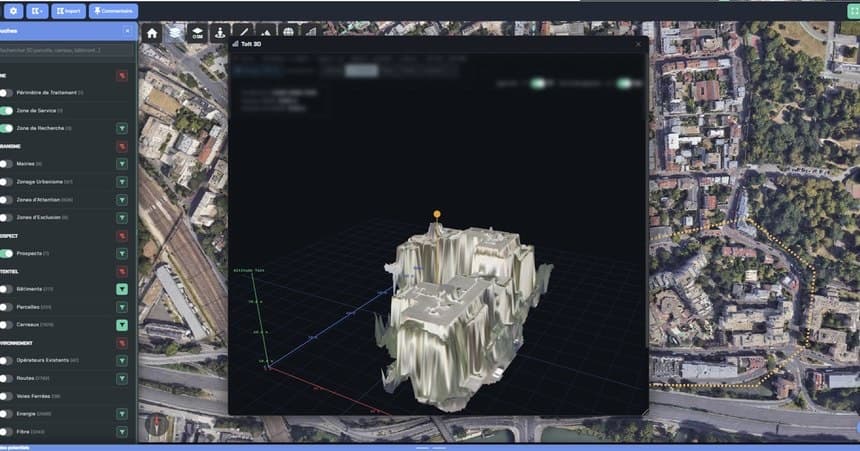The width and height of the screenshot is (860, 451).
Task: Open the Commentaires button
Action: tap(113, 11)
